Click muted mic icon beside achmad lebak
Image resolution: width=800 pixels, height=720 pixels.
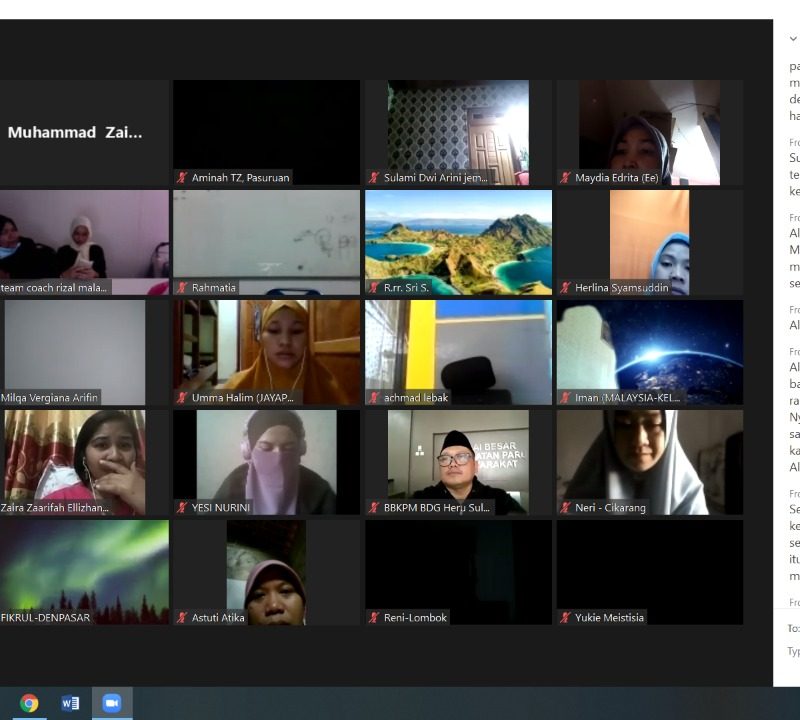coord(374,398)
